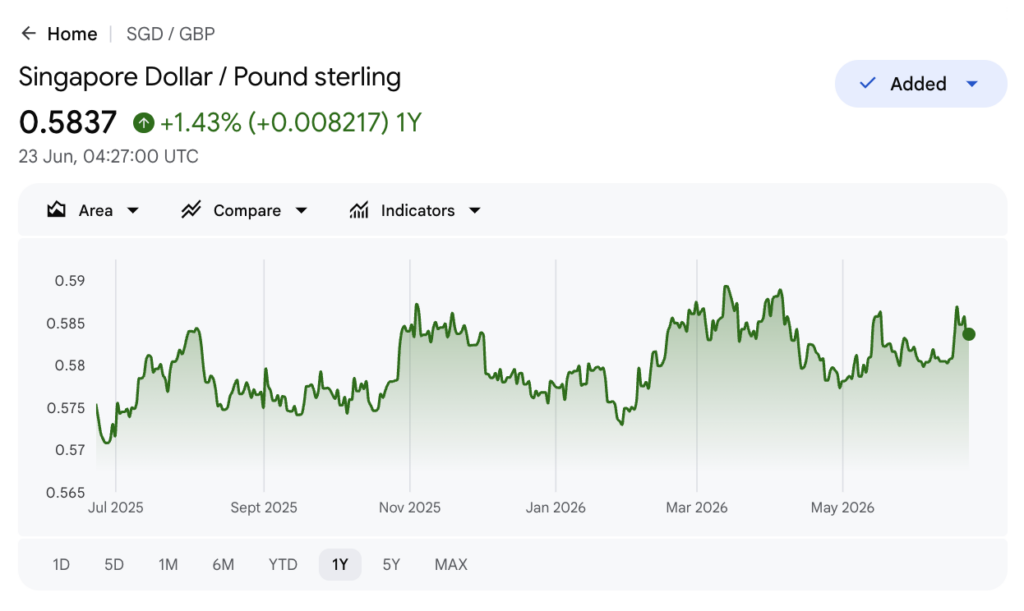
Task: Click the Compare lines icon
Action: [191, 210]
